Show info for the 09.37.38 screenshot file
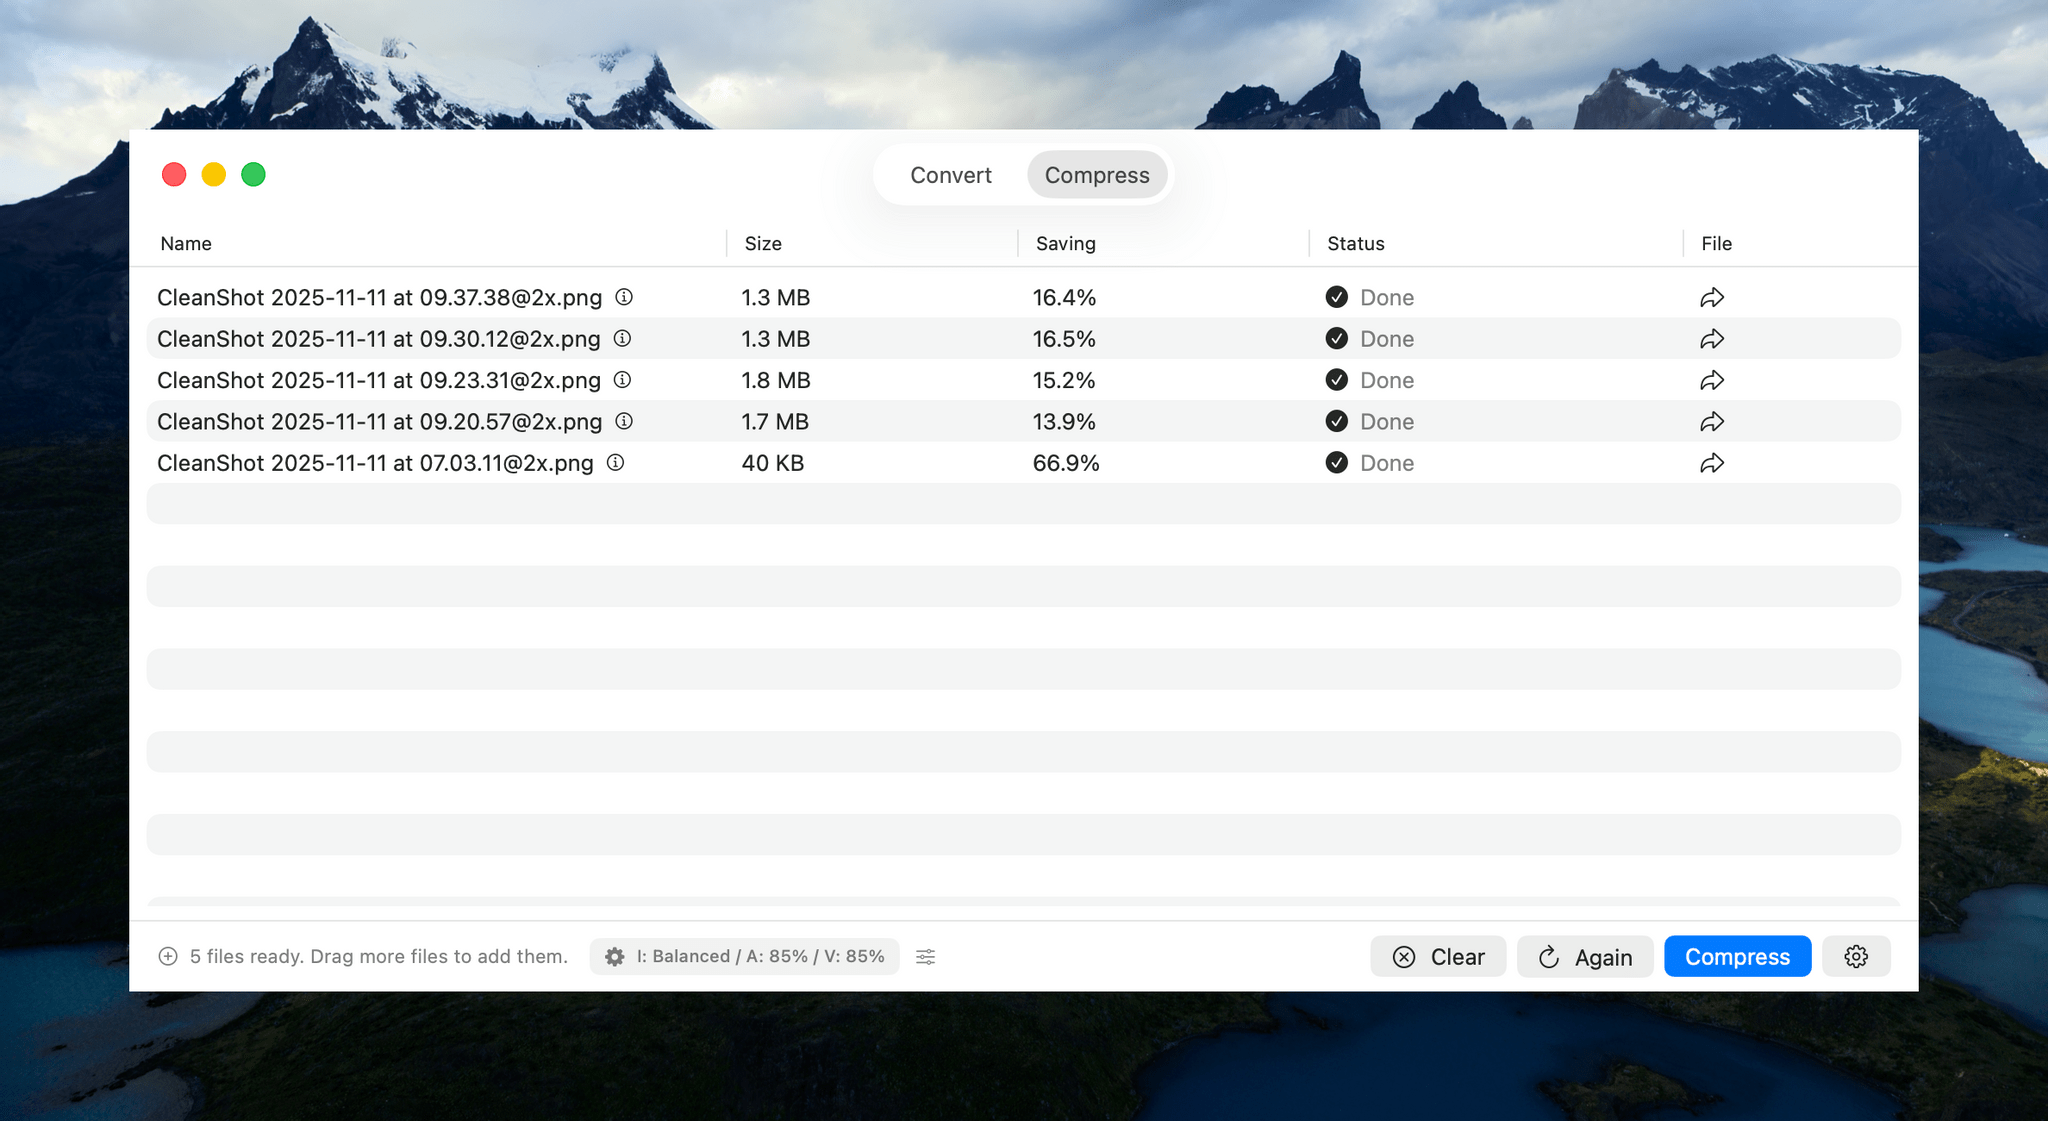Viewport: 2048px width, 1121px height. (x=624, y=297)
